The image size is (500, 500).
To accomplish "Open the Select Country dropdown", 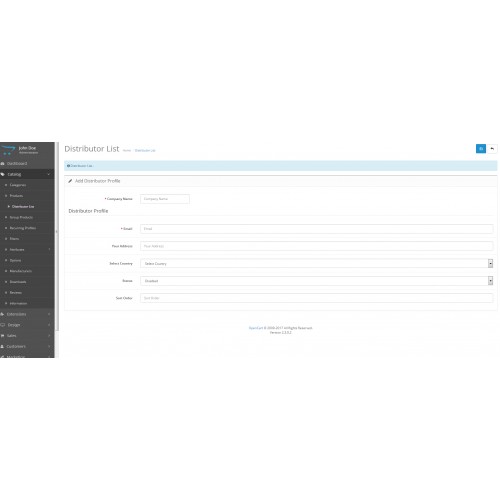I will point(316,263).
